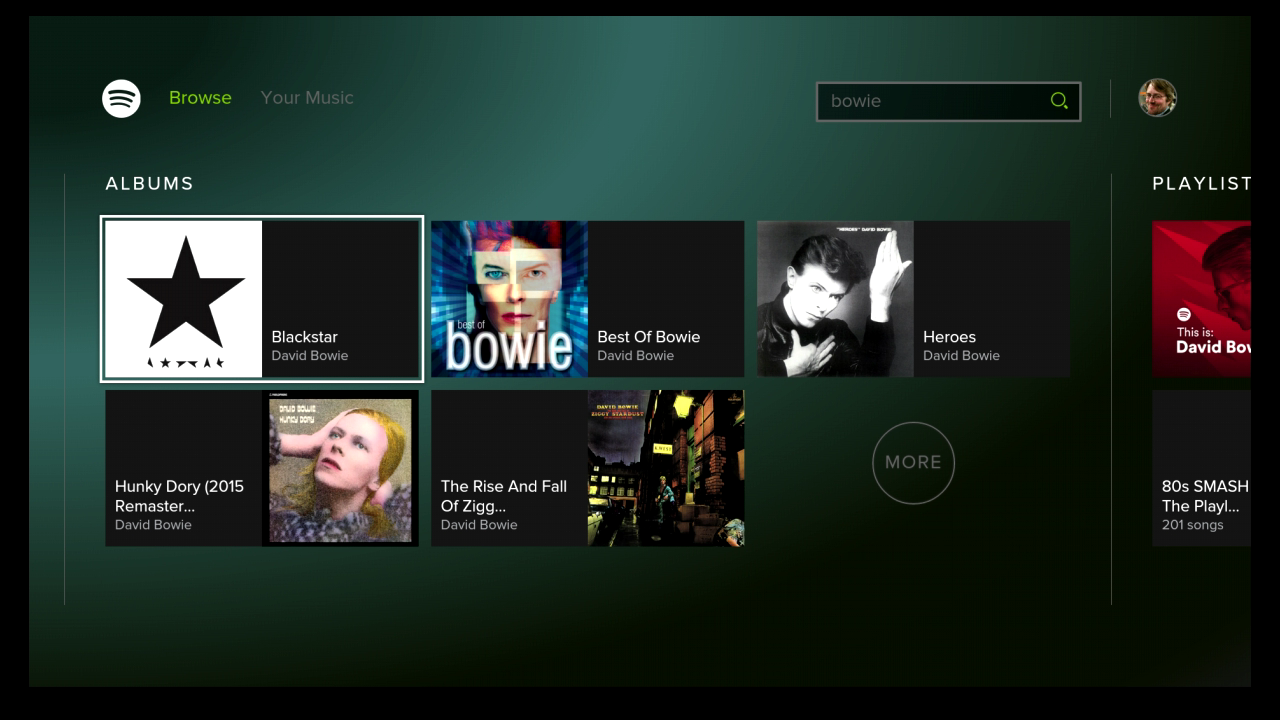Open the Your Music tab

(307, 97)
